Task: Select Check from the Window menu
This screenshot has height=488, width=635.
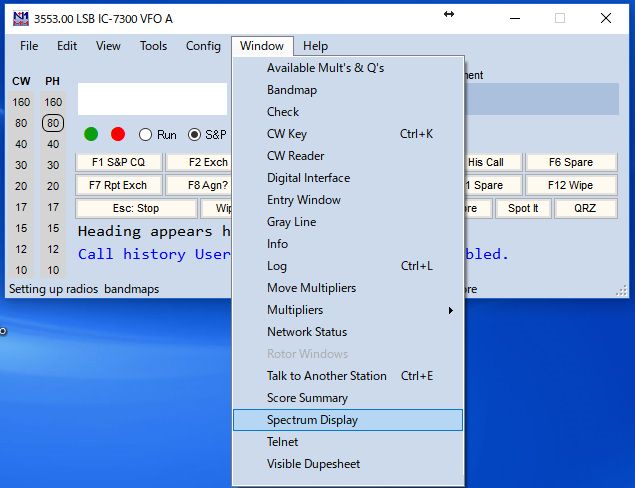Action: click(348, 112)
